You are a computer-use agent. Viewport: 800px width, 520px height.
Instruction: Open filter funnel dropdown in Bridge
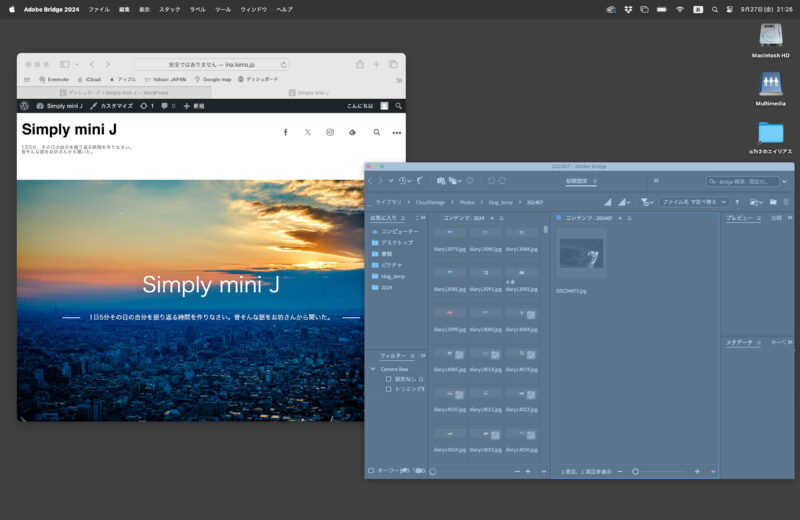pos(646,202)
